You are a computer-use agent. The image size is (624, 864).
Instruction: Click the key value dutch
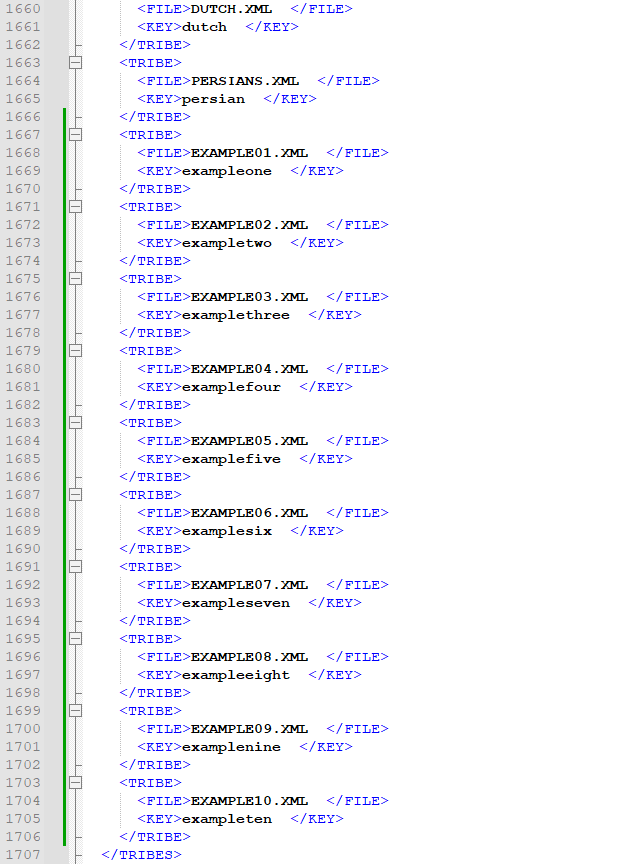(x=204, y=27)
